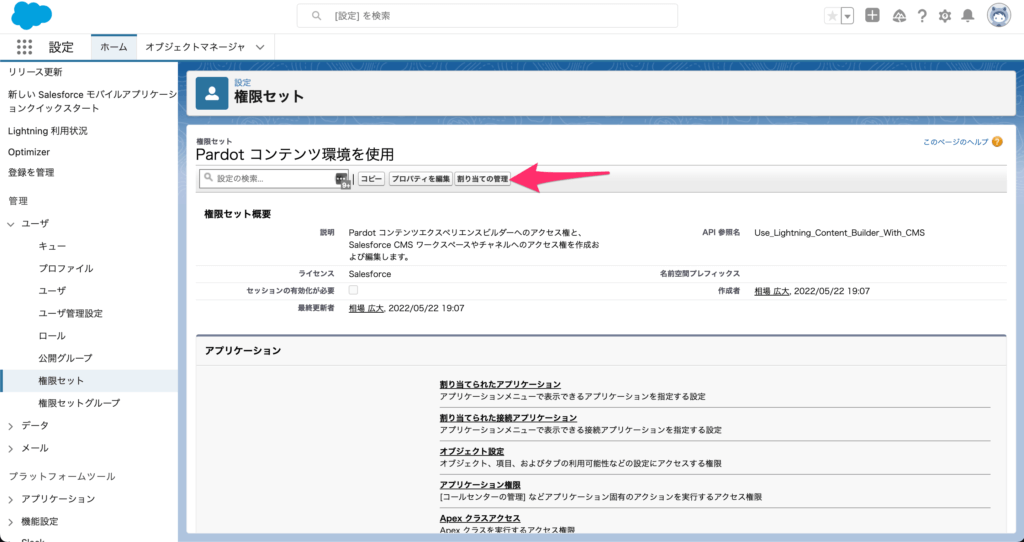Collapse the ユーザ section in the sidebar
Viewport: 1024px width, 542px height.
pyautogui.click(x=11, y=223)
